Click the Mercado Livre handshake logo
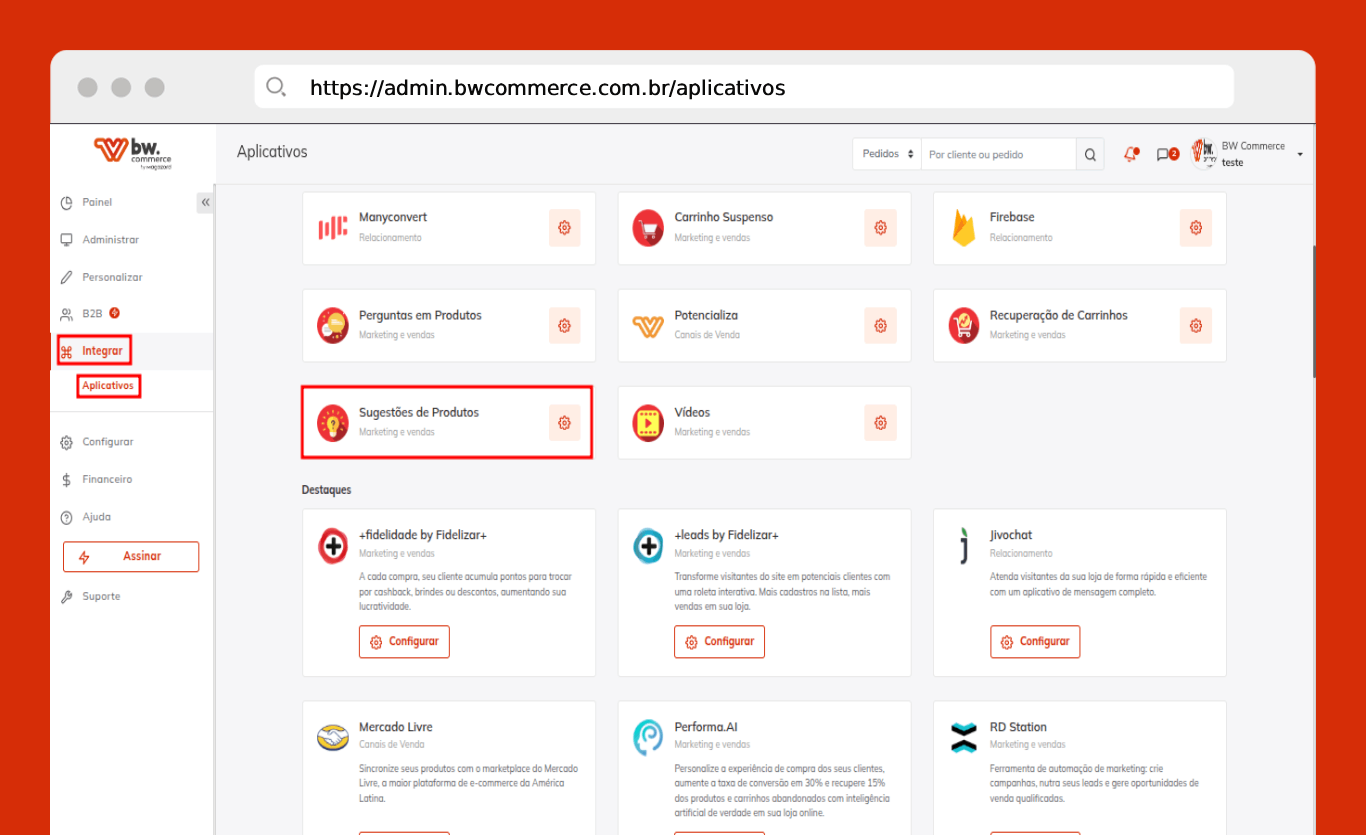Viewport: 1366px width, 835px height. (333, 738)
